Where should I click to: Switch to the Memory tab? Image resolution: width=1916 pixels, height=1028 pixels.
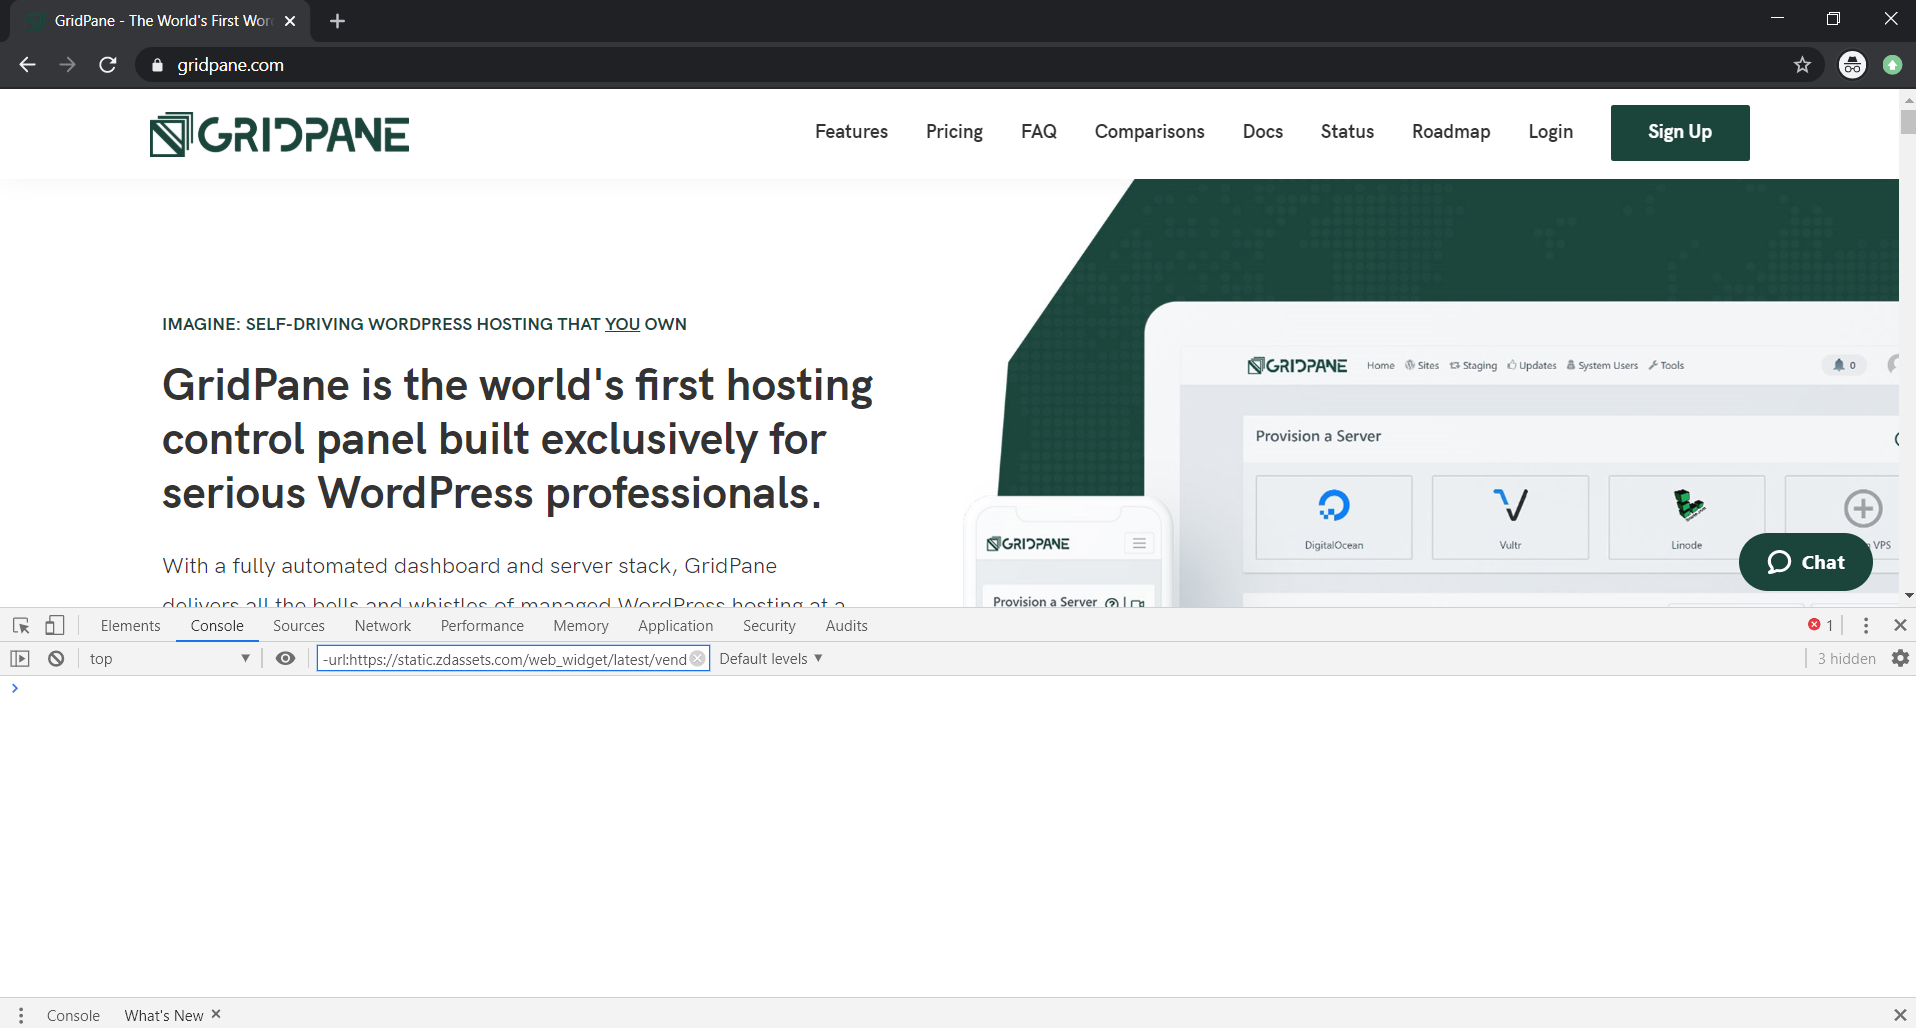tap(581, 626)
